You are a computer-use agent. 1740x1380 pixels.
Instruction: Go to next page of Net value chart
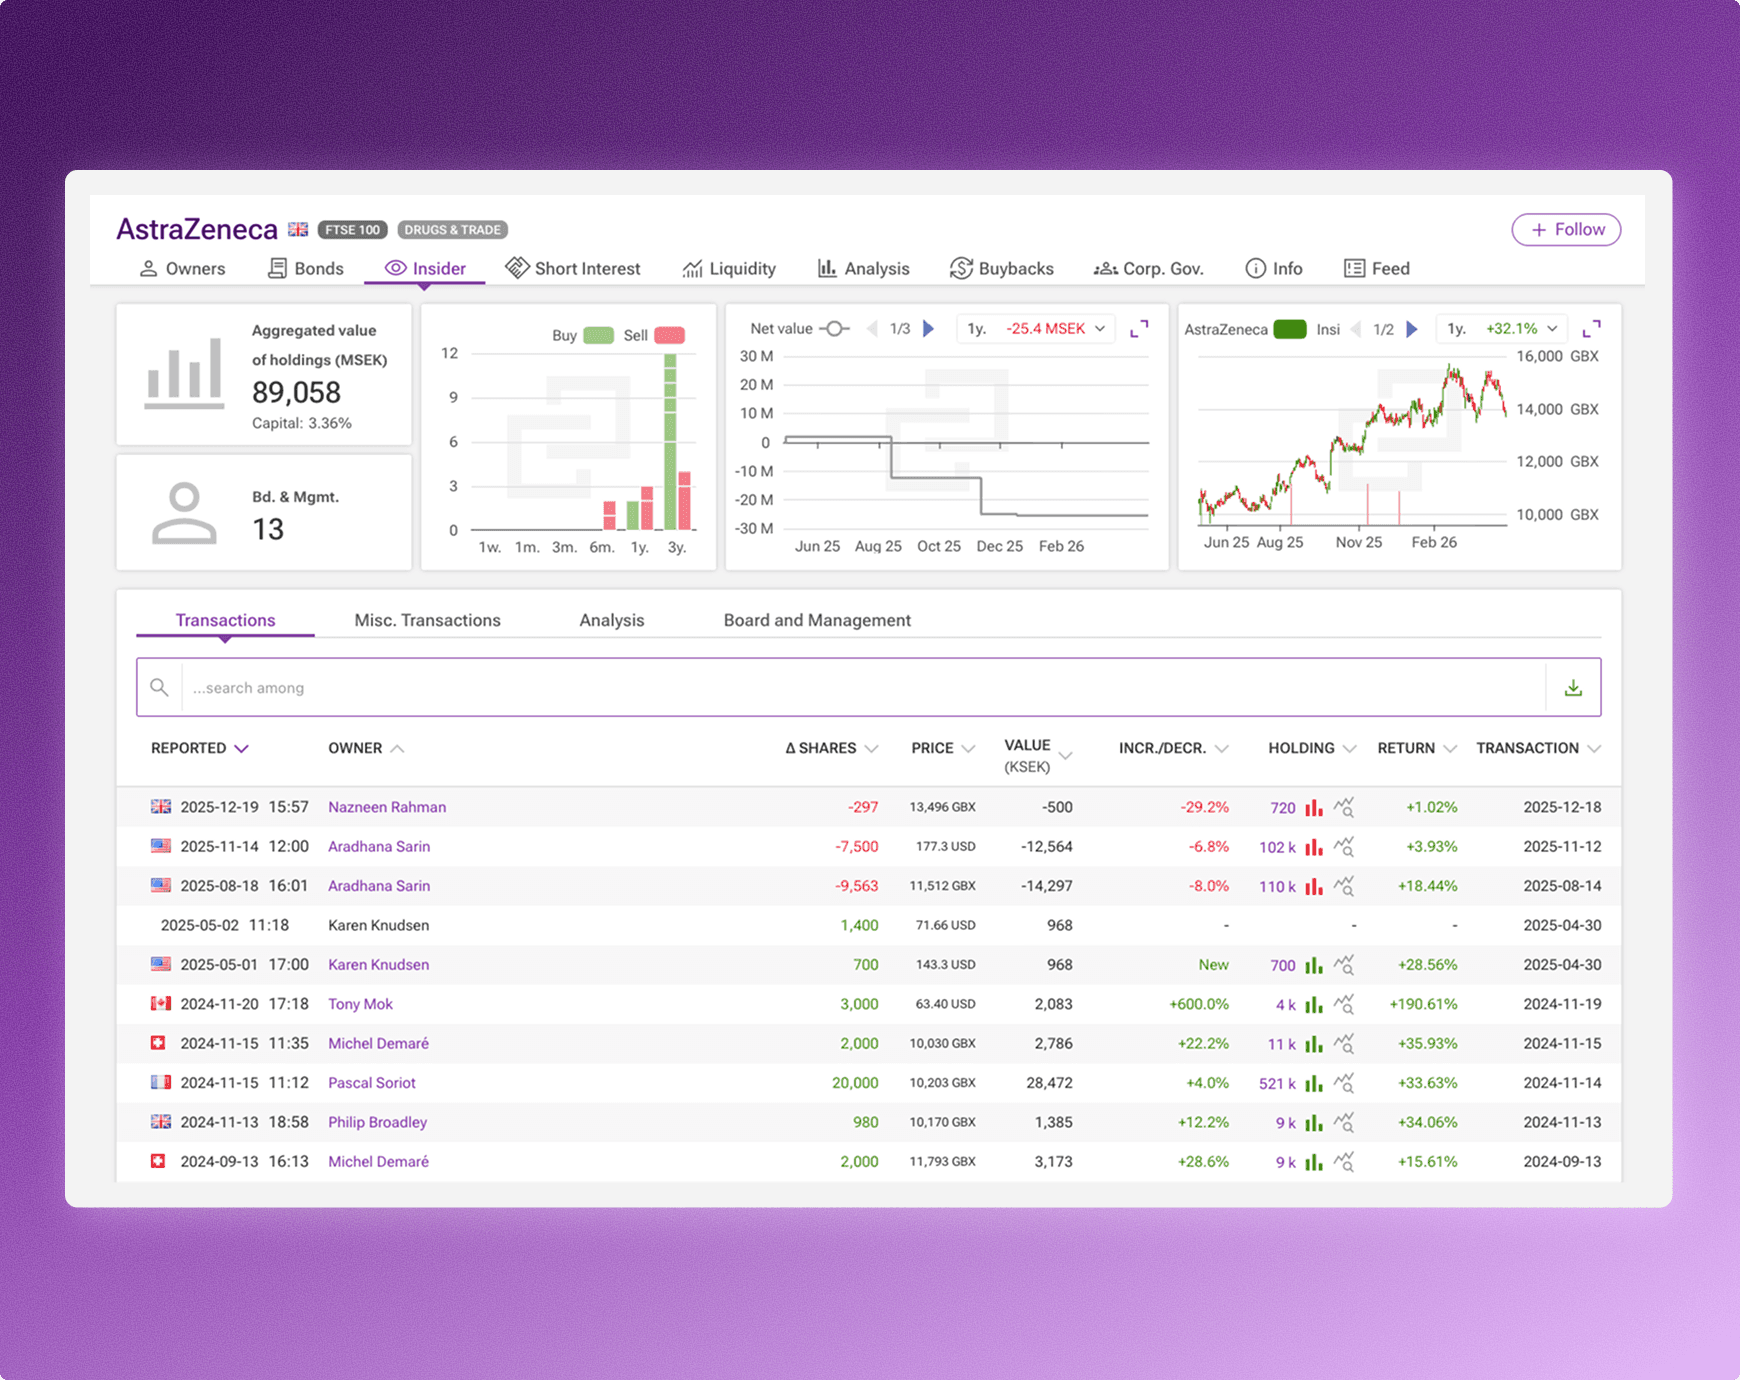click(929, 329)
